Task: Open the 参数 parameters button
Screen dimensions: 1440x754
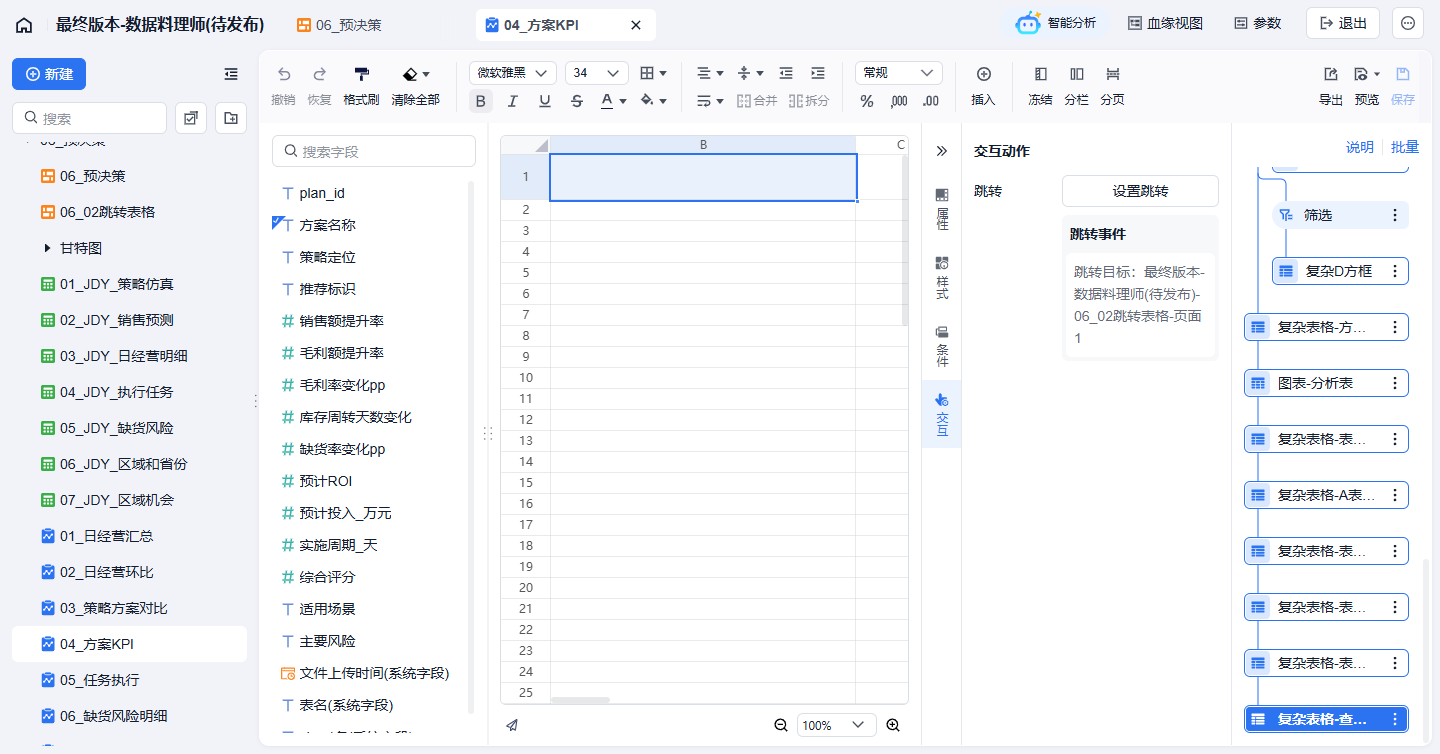Action: pyautogui.click(x=1257, y=23)
